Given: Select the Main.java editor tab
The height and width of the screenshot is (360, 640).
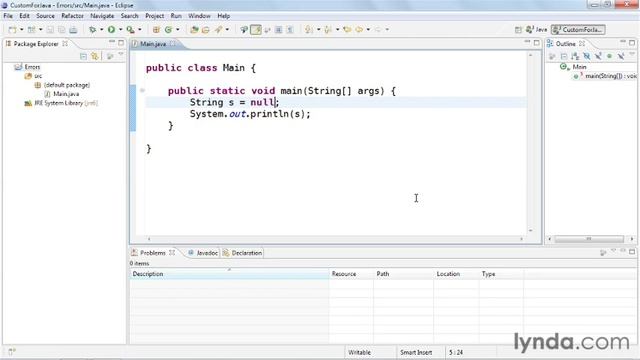Looking at the screenshot, I should pos(153,44).
